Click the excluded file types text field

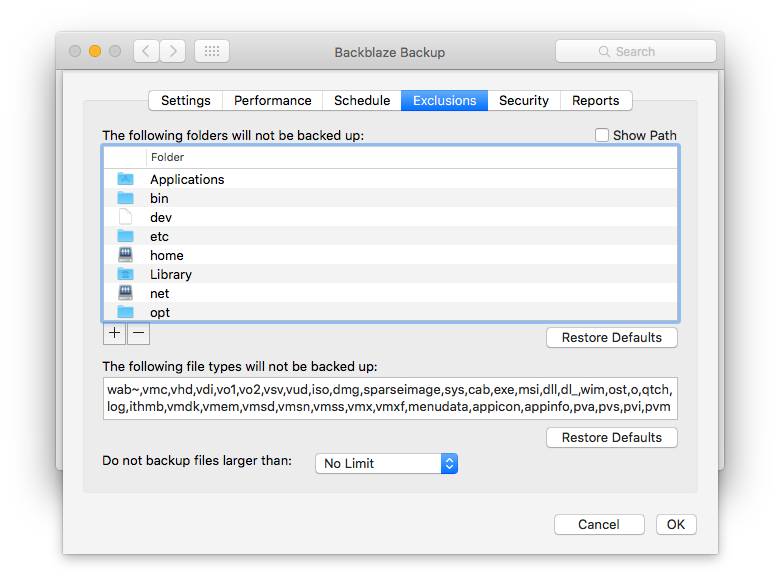(390, 398)
